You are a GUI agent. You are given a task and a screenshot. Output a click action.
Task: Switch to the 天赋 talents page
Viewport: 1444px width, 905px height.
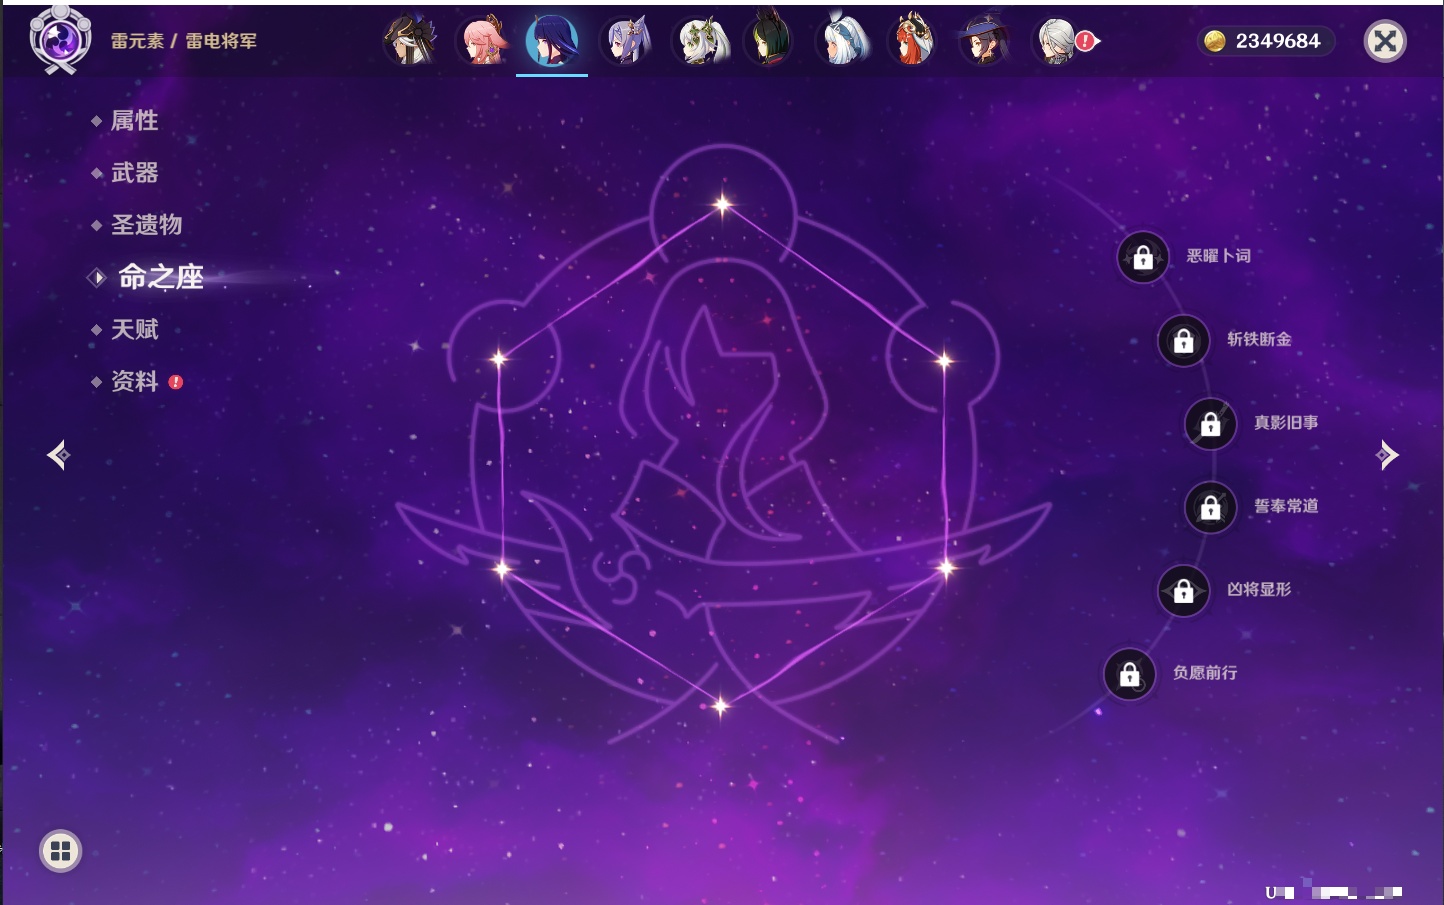tap(134, 329)
